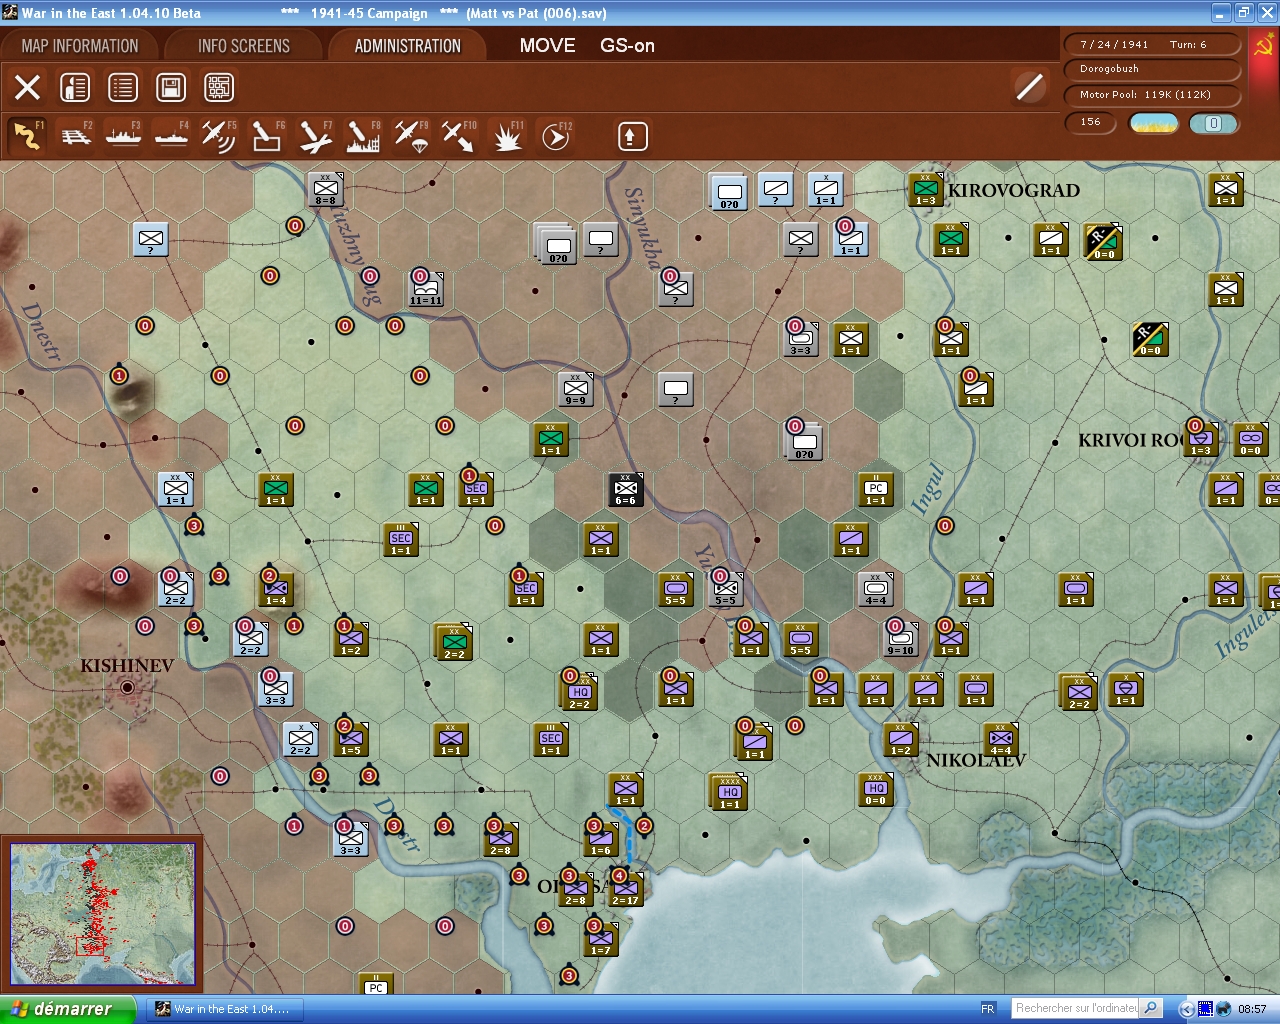Choose the F9 air transport parachute icon
Viewport: 1280px width, 1024px height.
coord(411,136)
